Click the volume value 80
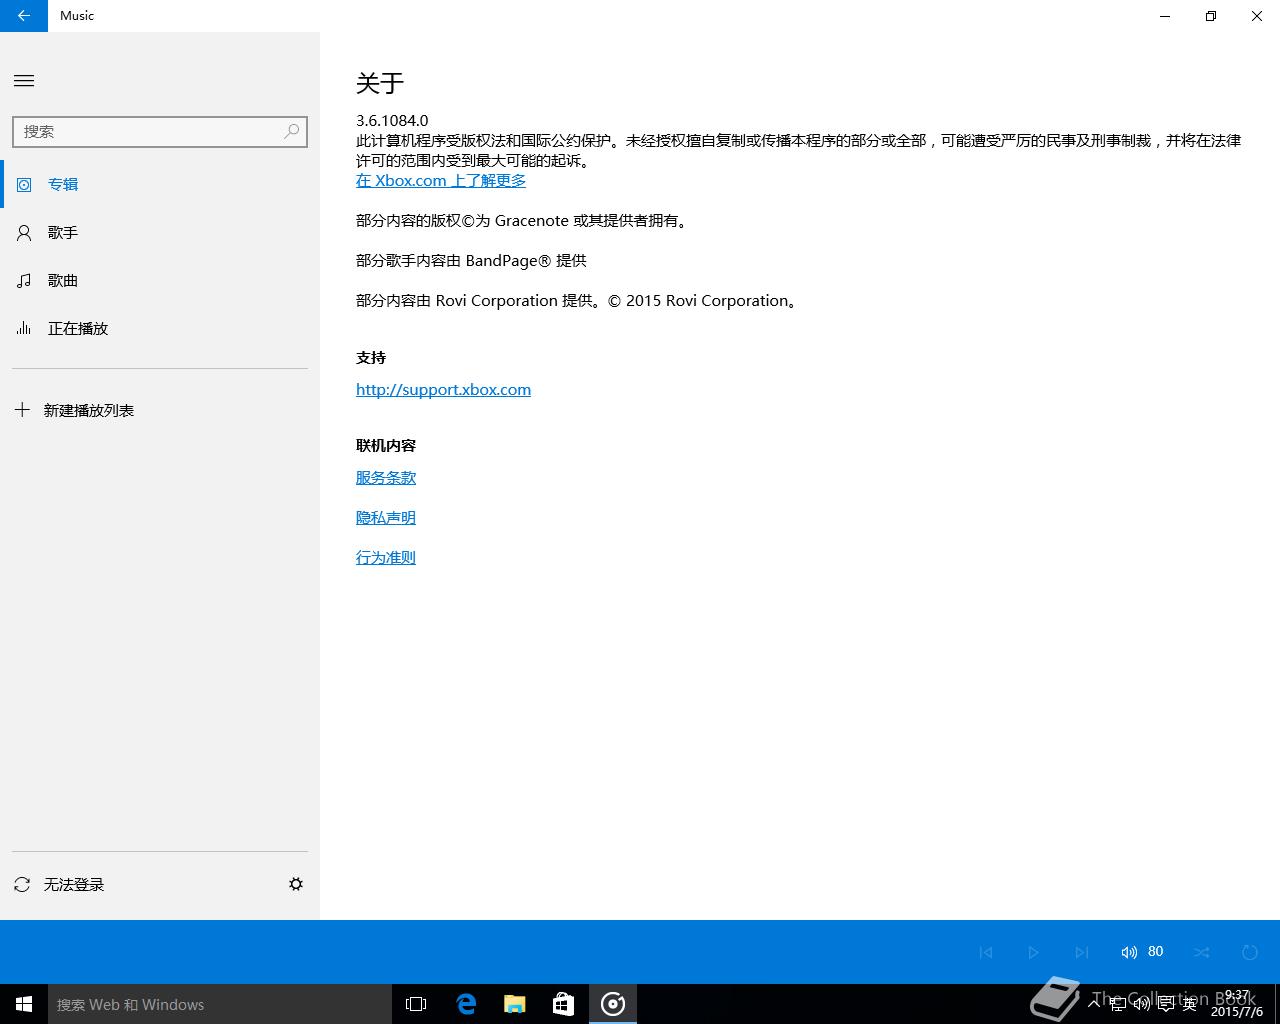This screenshot has width=1280, height=1024. point(1156,951)
